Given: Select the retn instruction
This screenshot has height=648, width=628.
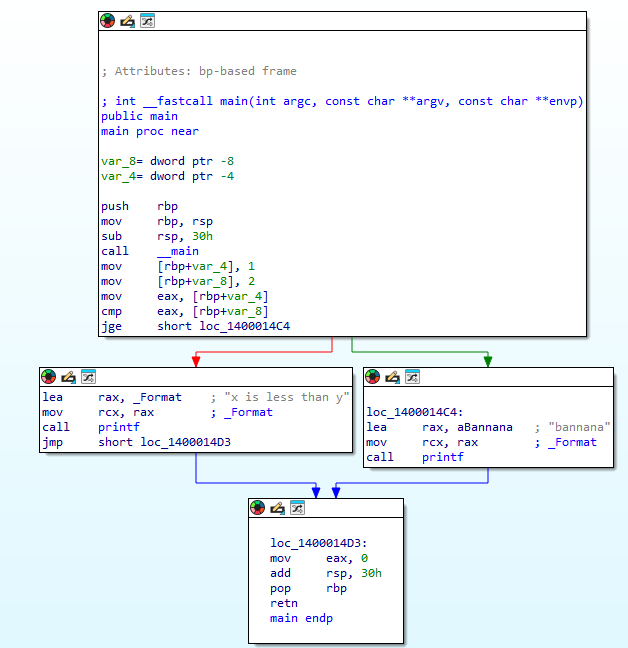Looking at the screenshot, I should click(x=284, y=603).
